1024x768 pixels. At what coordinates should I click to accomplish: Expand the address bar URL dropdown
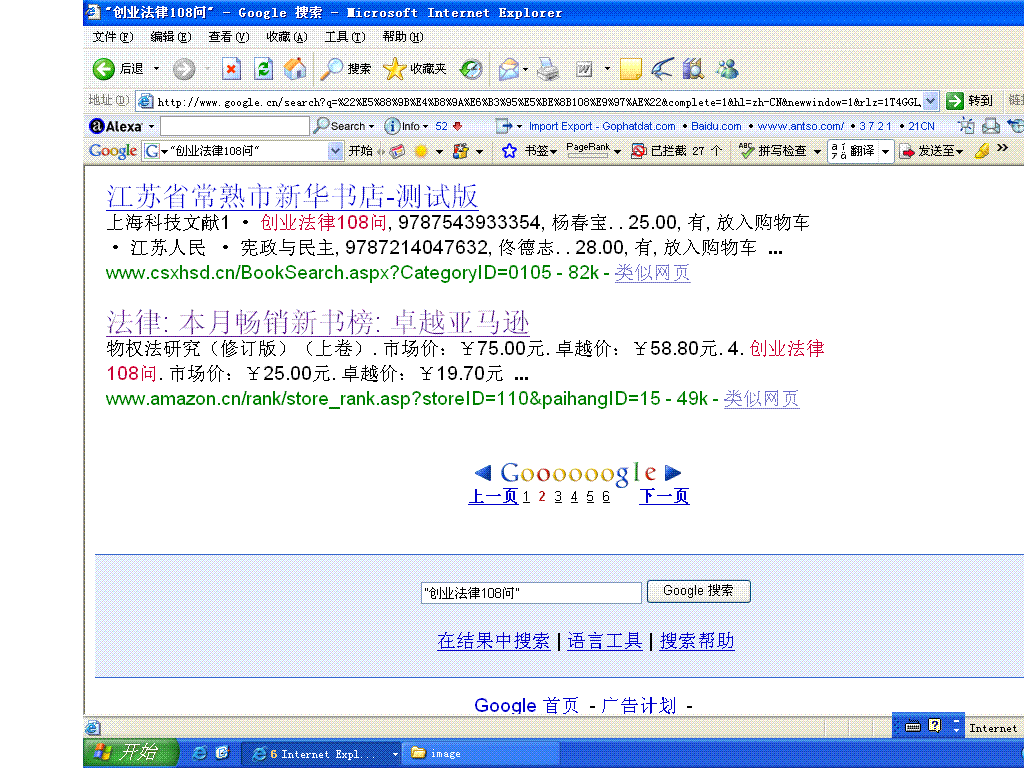pyautogui.click(x=931, y=101)
